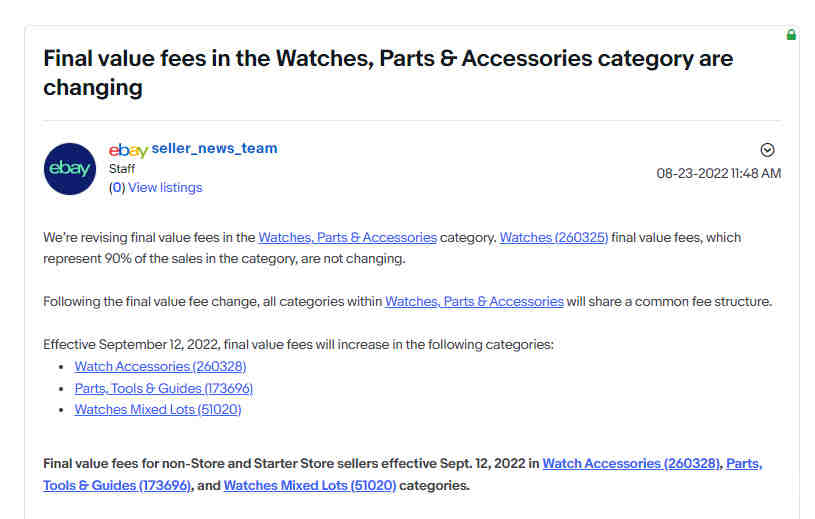The image size is (815, 519).
Task: Click the colorful eBay logo beside the username
Action: (x=128, y=150)
